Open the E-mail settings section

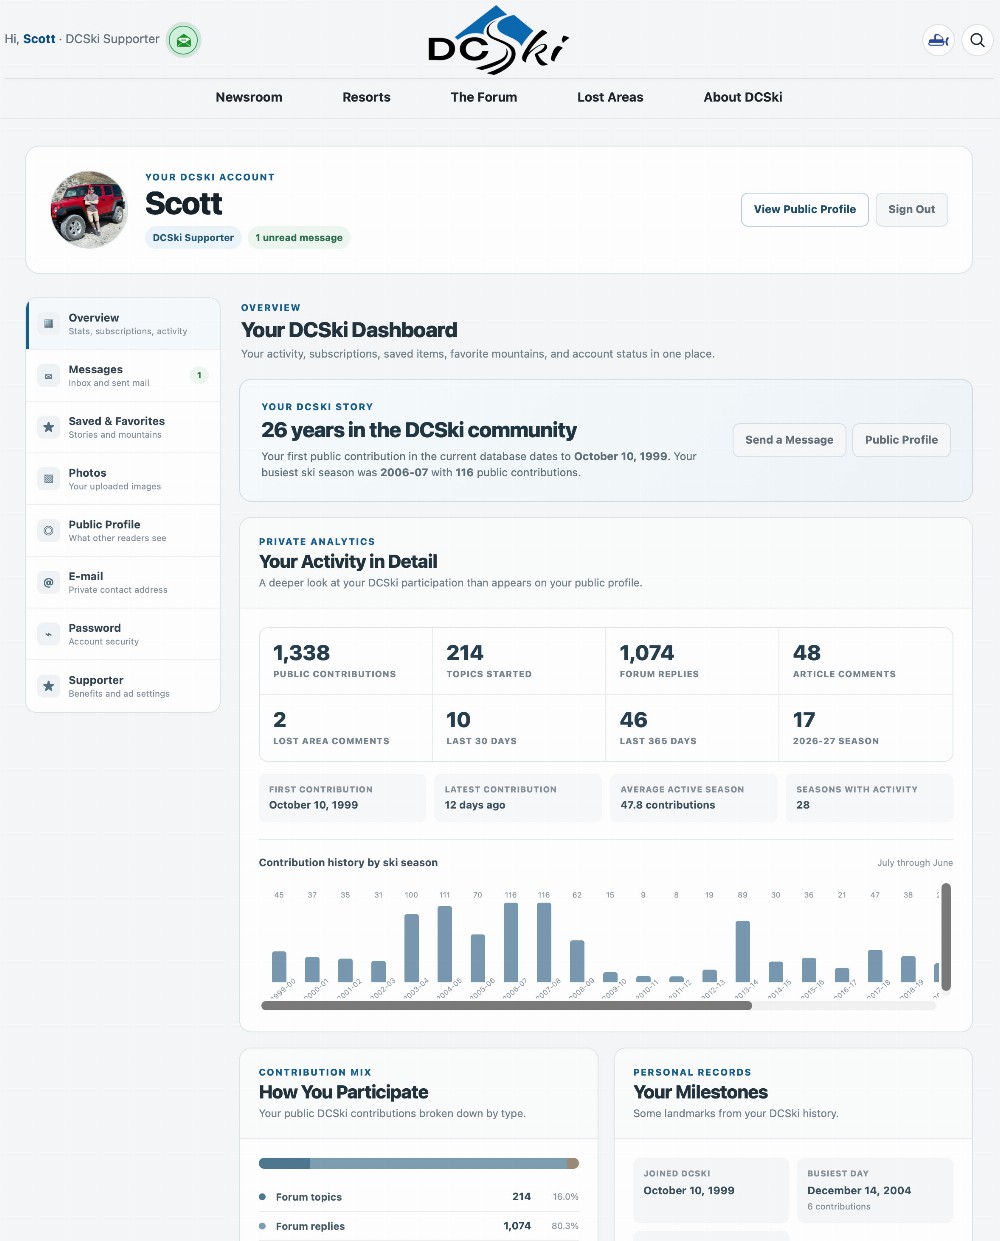coord(123,582)
